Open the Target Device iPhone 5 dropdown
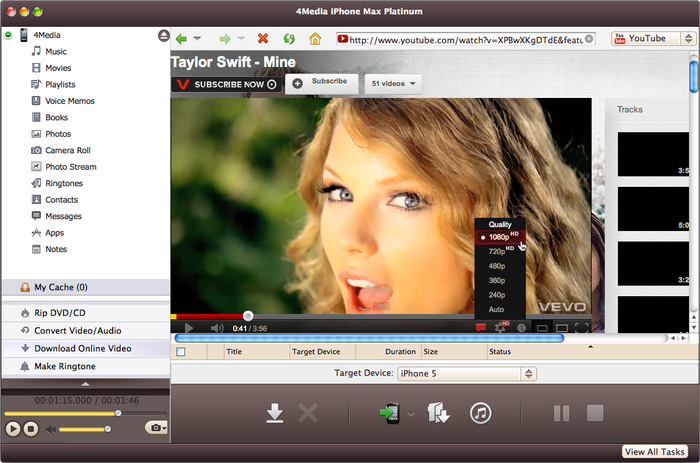The height and width of the screenshot is (463, 700). 466,374
